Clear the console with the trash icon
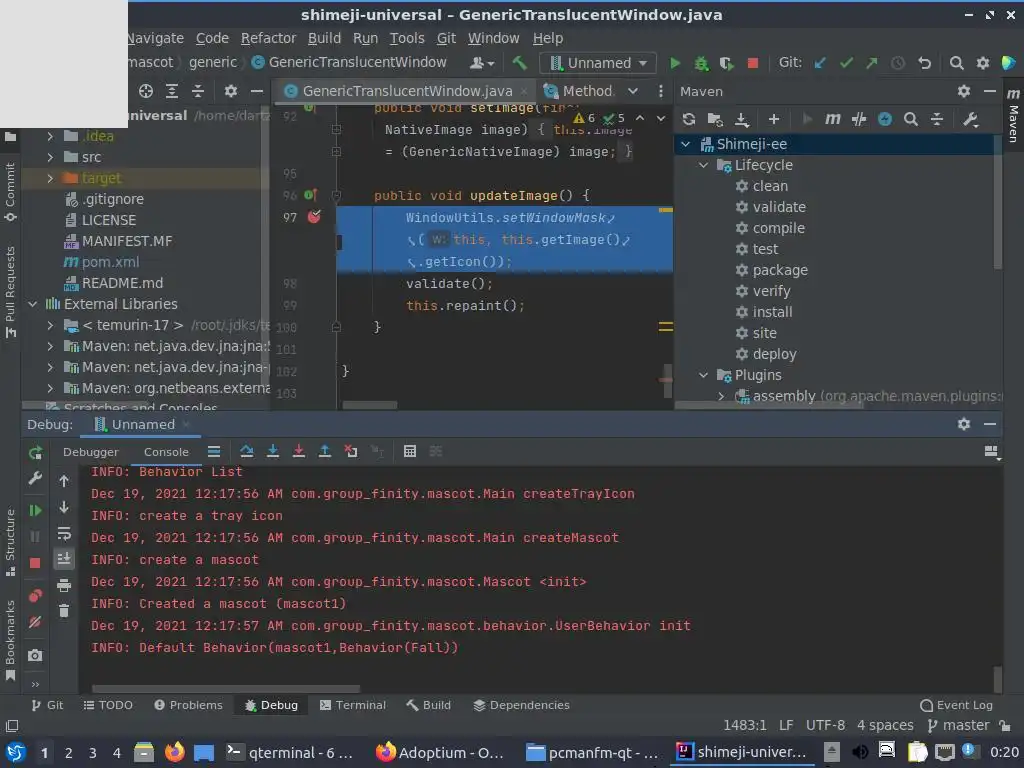Screen dimensions: 1024x768 click(64, 611)
